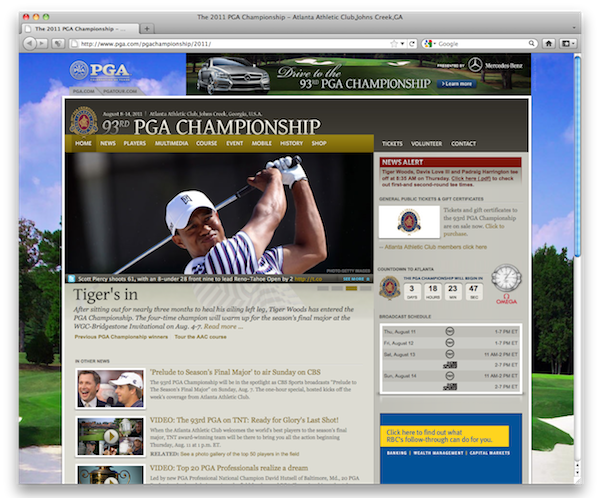
Task: Switch to the PGATOUR.COM site tab
Action: point(120,91)
